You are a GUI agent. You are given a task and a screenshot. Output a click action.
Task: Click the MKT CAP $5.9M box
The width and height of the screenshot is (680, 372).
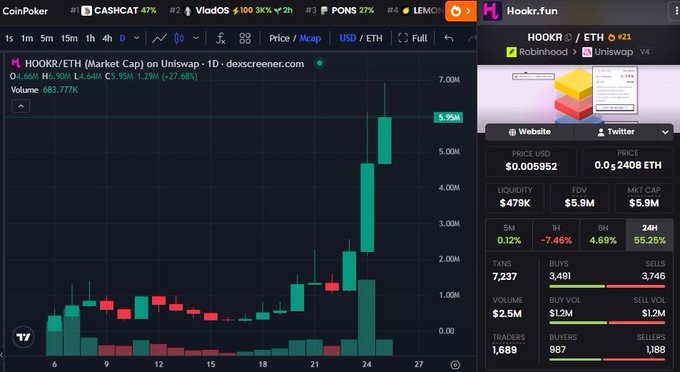pos(644,198)
